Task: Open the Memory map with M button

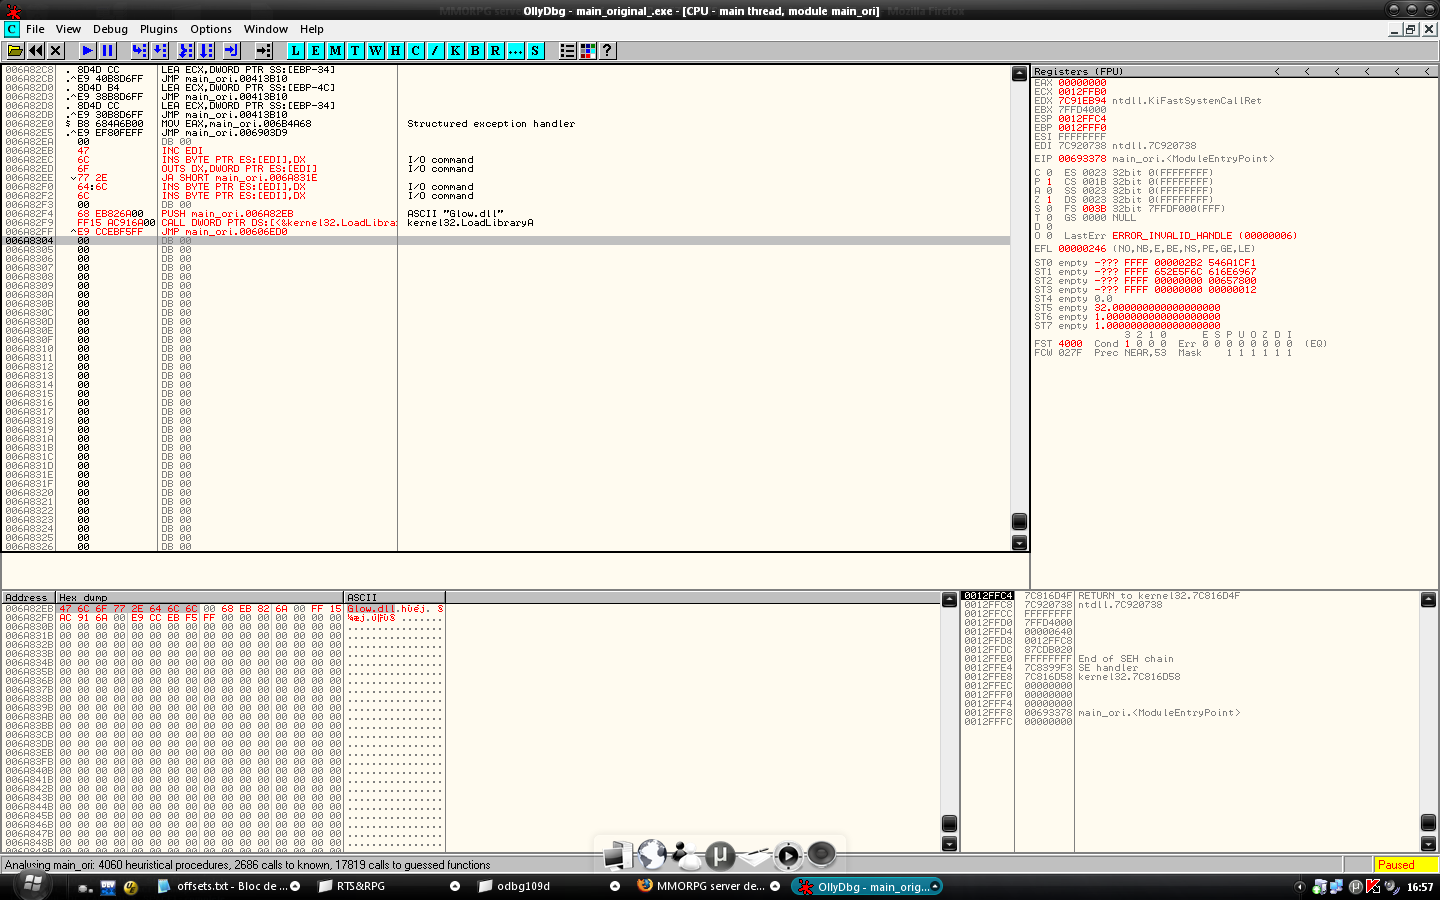Action: pos(335,51)
